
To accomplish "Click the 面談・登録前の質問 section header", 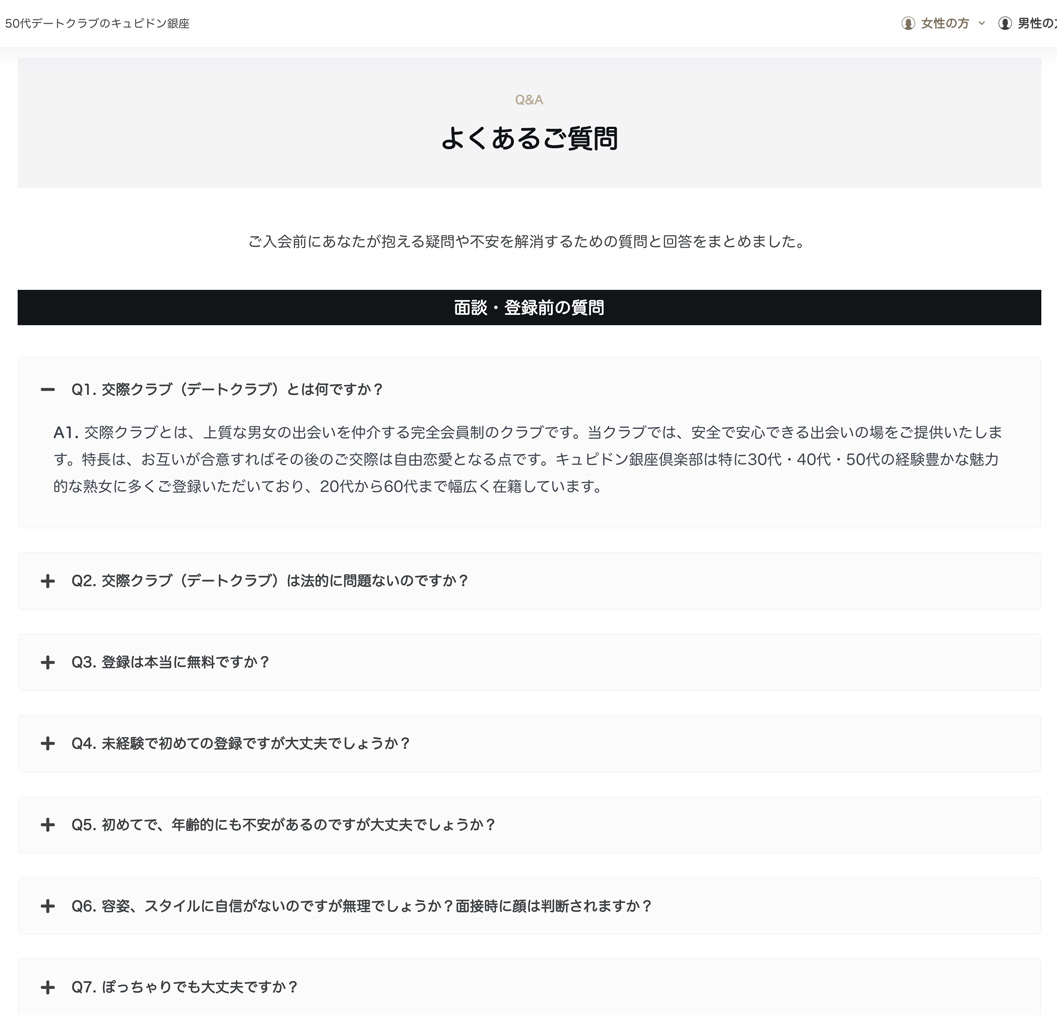I will [528, 307].
